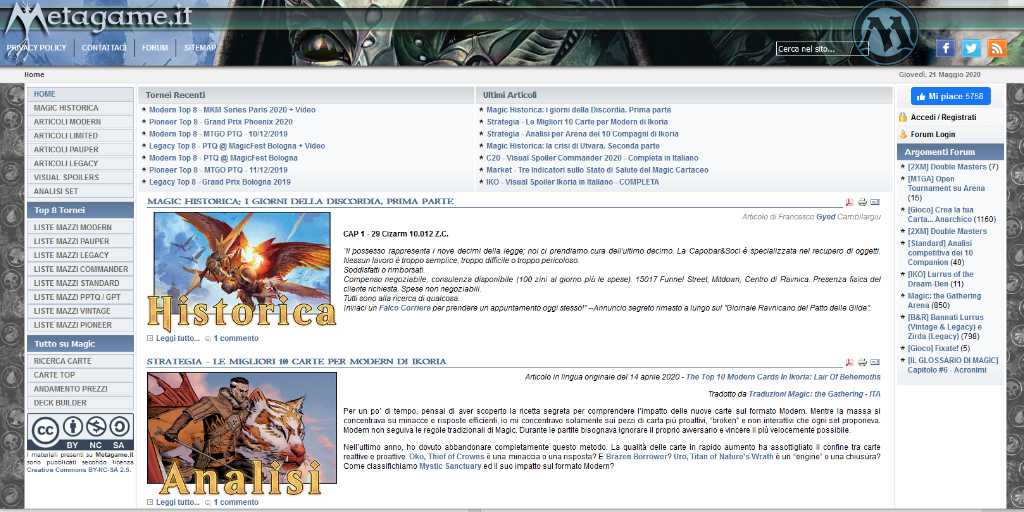The height and width of the screenshot is (512, 1024).
Task: Click the Mi piace Facebook like button
Action: tap(951, 96)
